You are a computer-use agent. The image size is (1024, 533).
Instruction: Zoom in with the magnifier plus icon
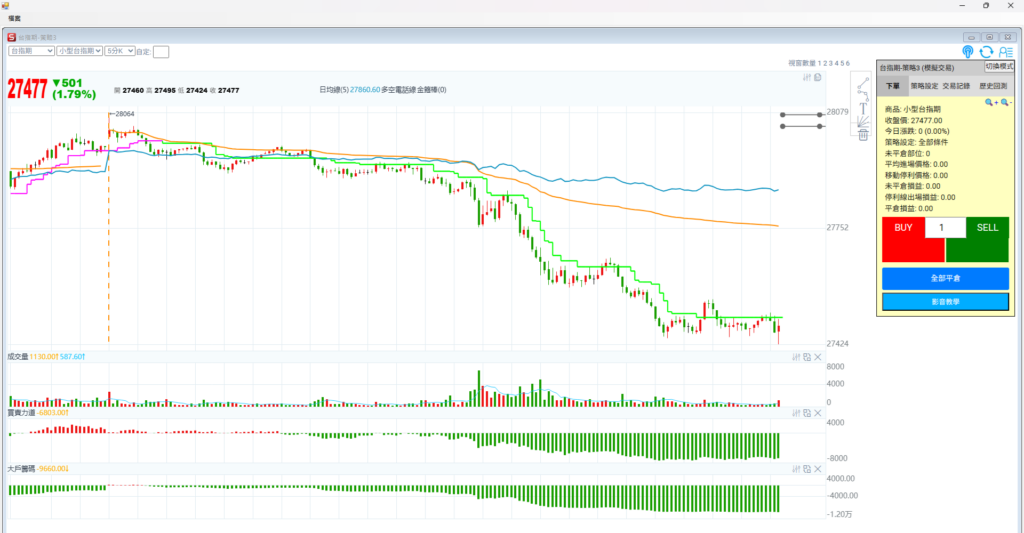click(x=990, y=102)
